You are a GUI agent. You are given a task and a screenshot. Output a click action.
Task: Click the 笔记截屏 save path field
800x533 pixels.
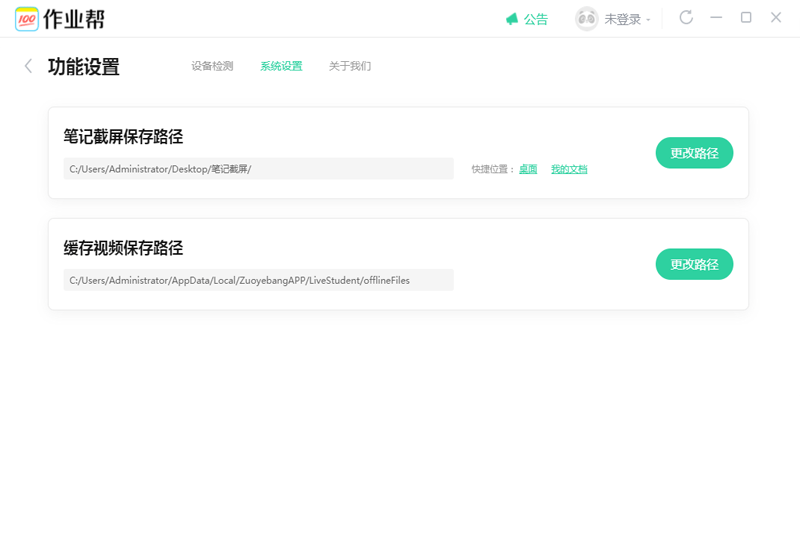(x=258, y=169)
